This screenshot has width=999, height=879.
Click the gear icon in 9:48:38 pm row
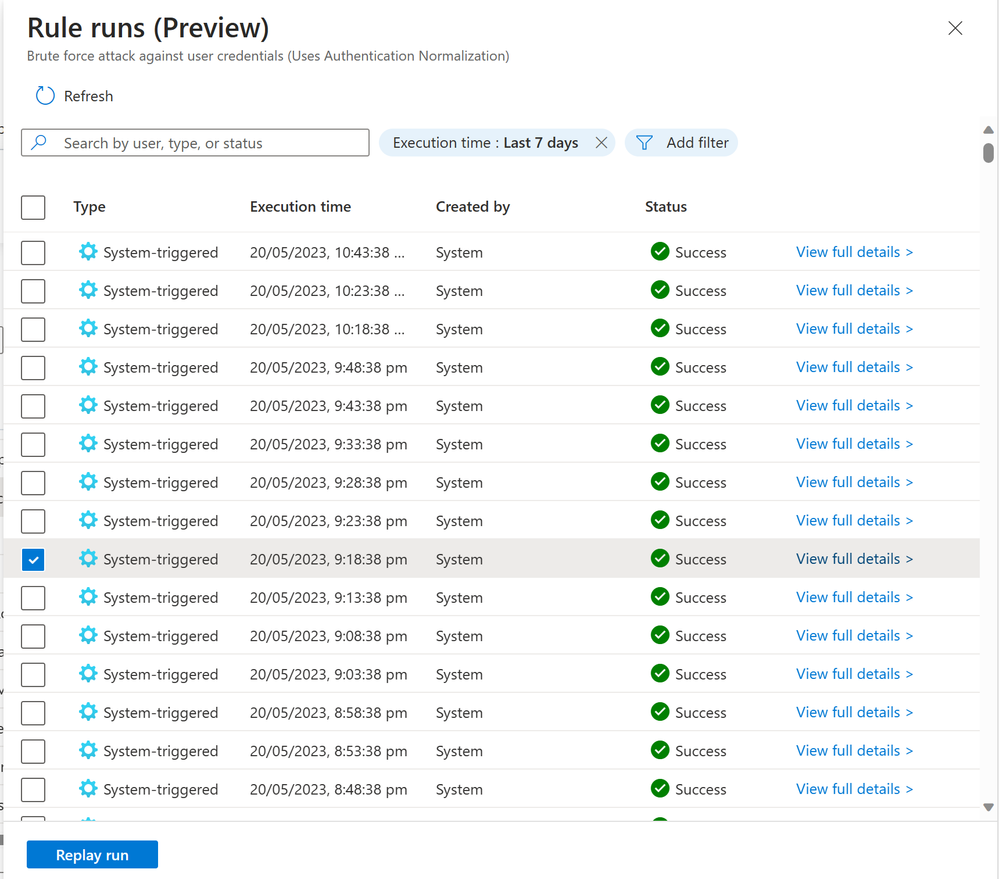tap(88, 367)
